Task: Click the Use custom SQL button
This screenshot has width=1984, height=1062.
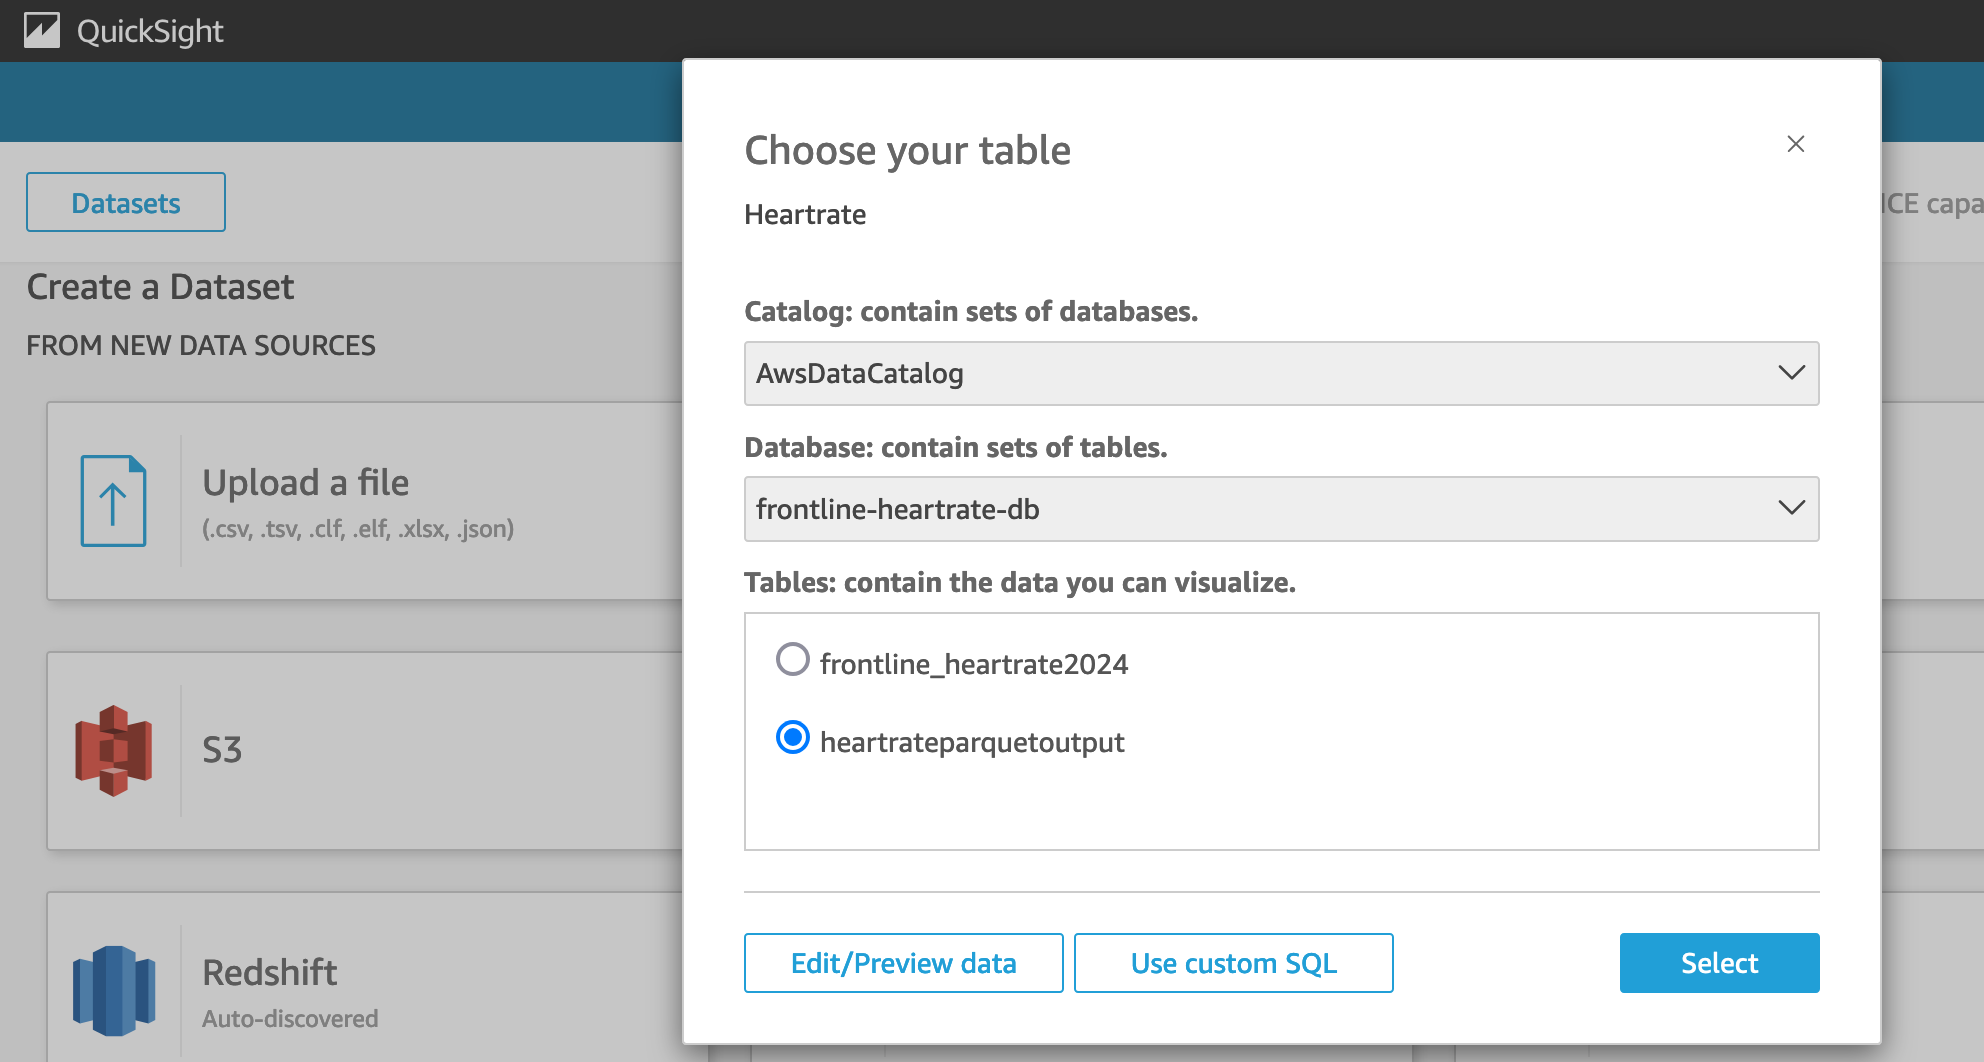Action: tap(1234, 963)
